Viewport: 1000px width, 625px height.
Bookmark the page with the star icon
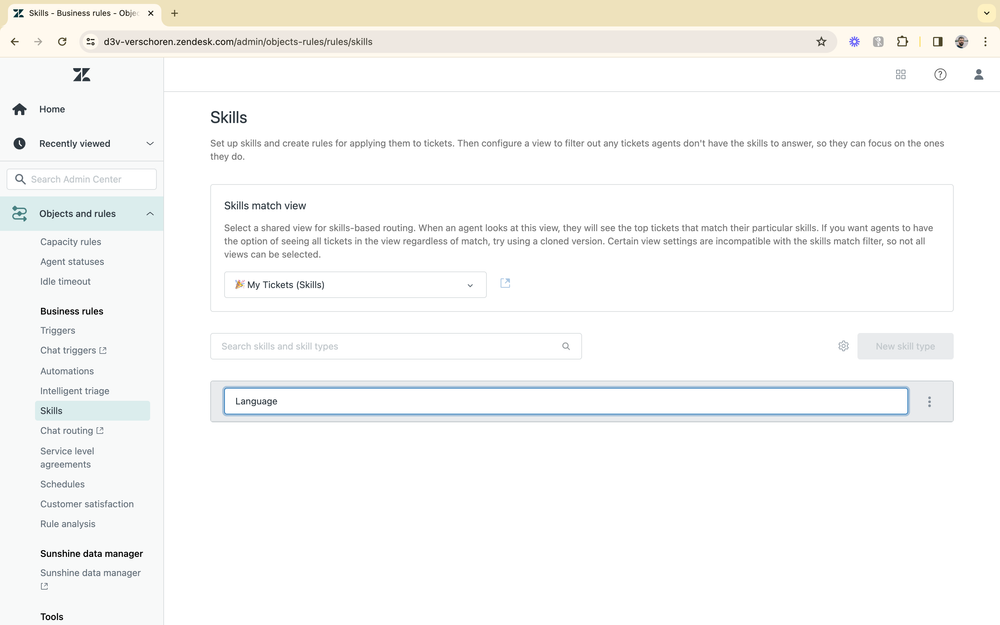click(821, 42)
